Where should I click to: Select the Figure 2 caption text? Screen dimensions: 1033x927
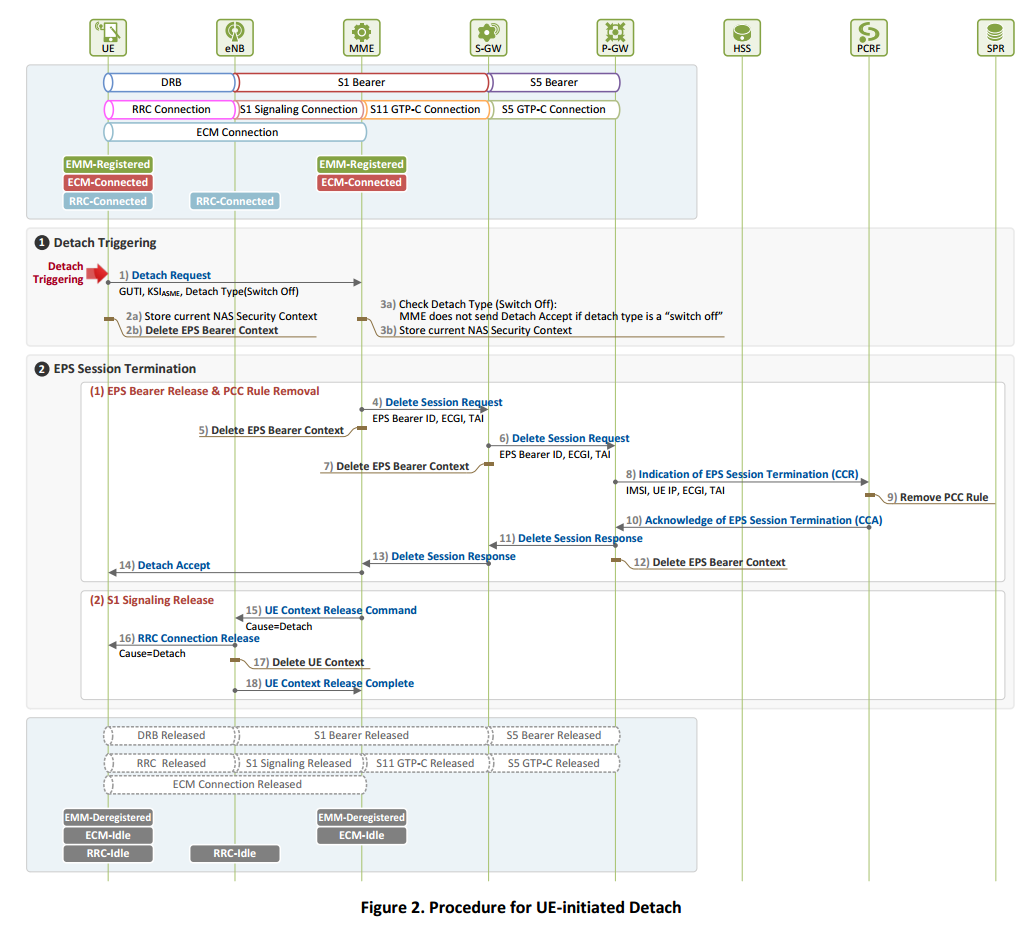tap(520, 908)
